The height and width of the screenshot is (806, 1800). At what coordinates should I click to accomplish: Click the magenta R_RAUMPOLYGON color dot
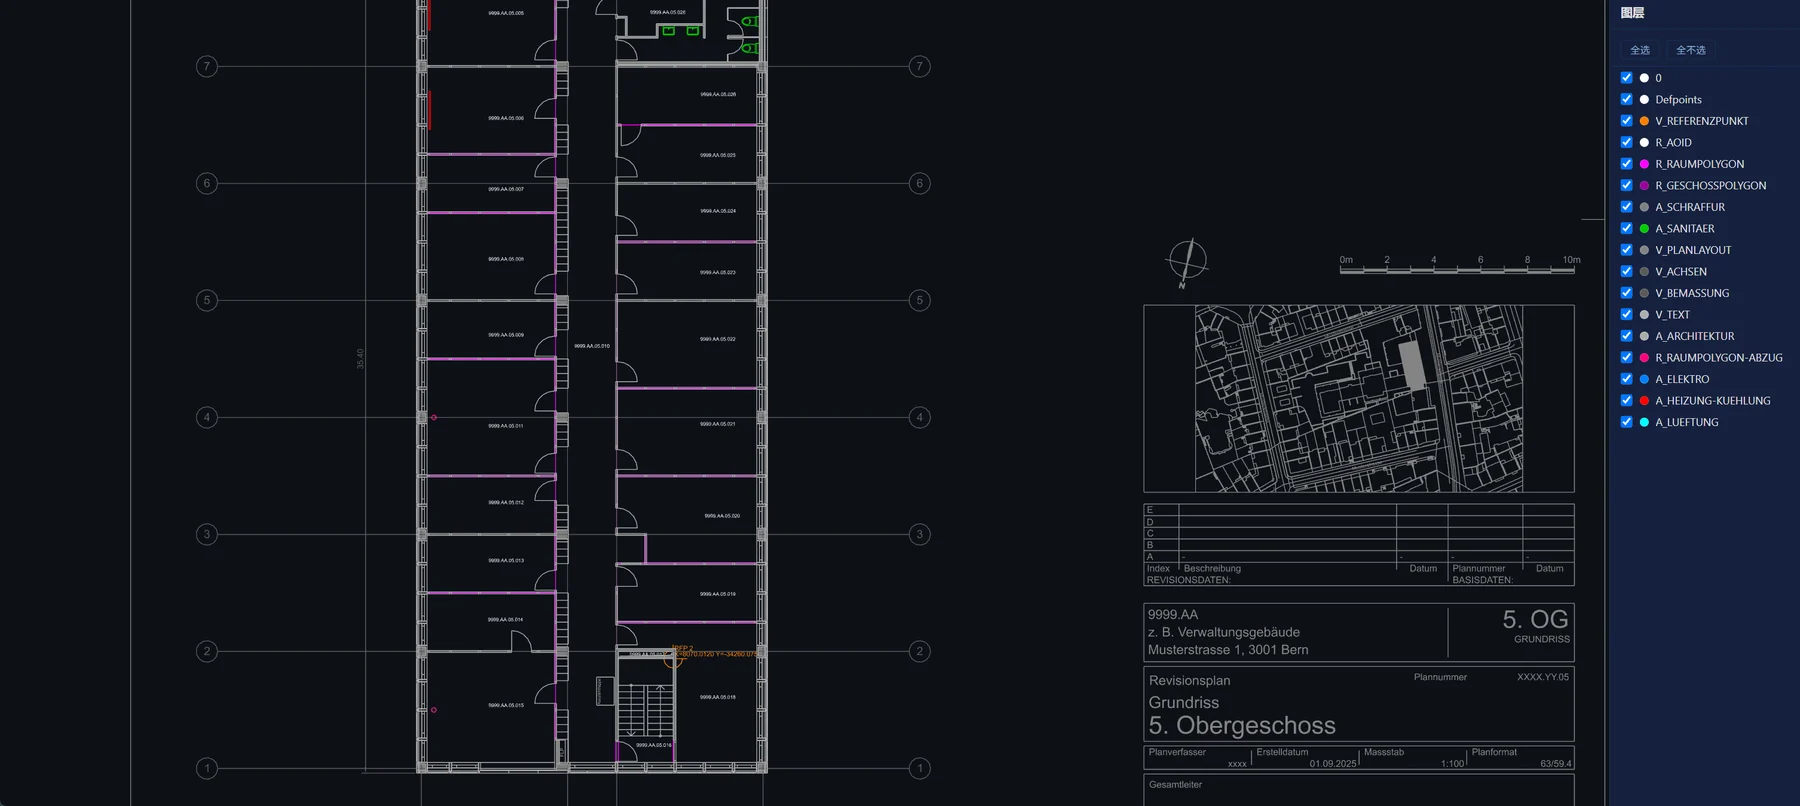point(1644,164)
